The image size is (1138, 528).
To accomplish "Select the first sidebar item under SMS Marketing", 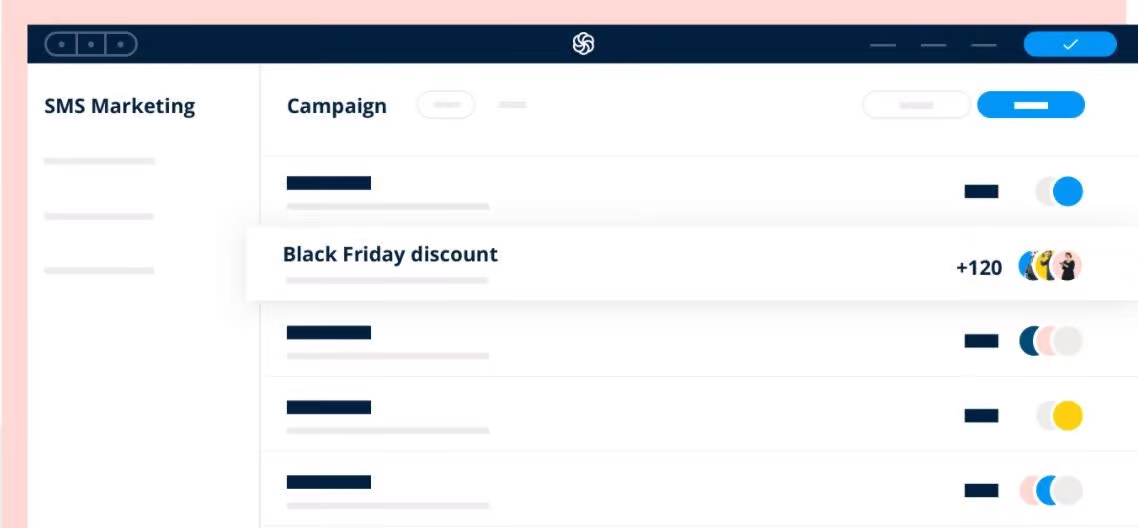I will point(99,161).
